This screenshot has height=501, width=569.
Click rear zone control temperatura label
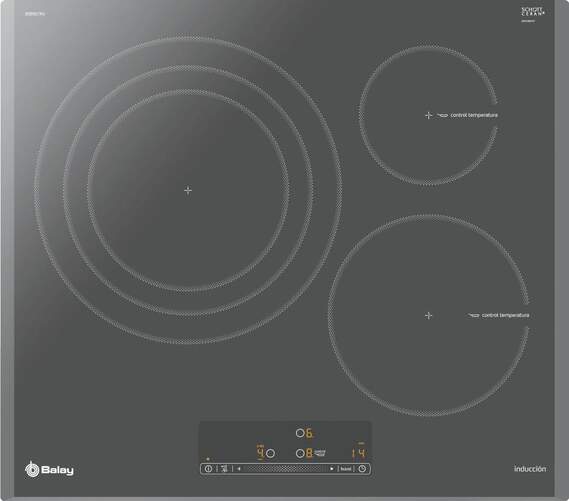click(x=474, y=115)
